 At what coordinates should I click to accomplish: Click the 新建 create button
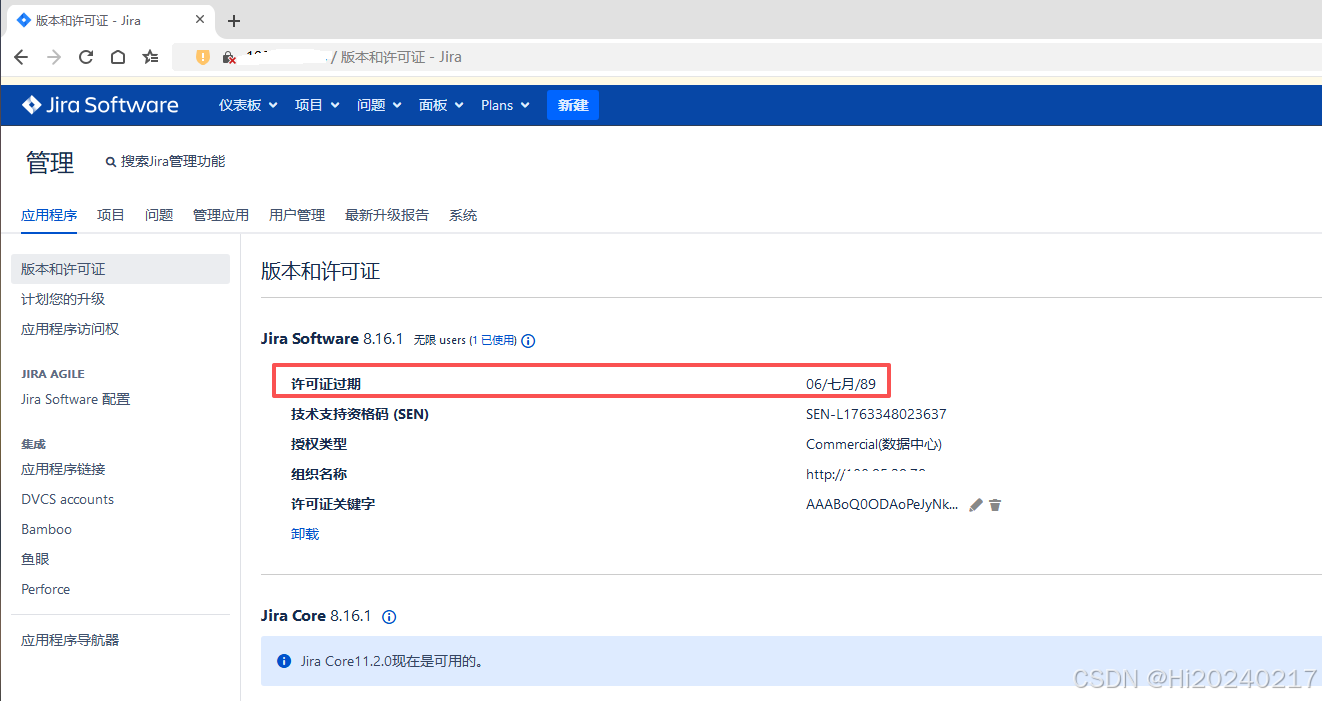[573, 105]
